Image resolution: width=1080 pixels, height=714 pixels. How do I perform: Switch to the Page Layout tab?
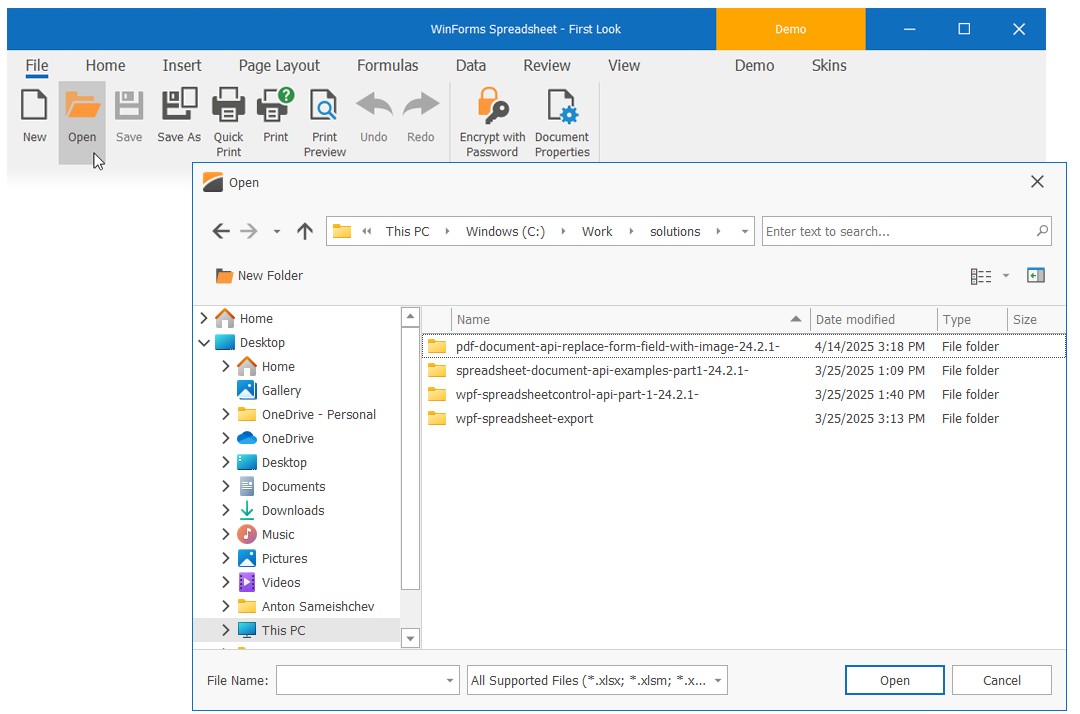(x=279, y=66)
